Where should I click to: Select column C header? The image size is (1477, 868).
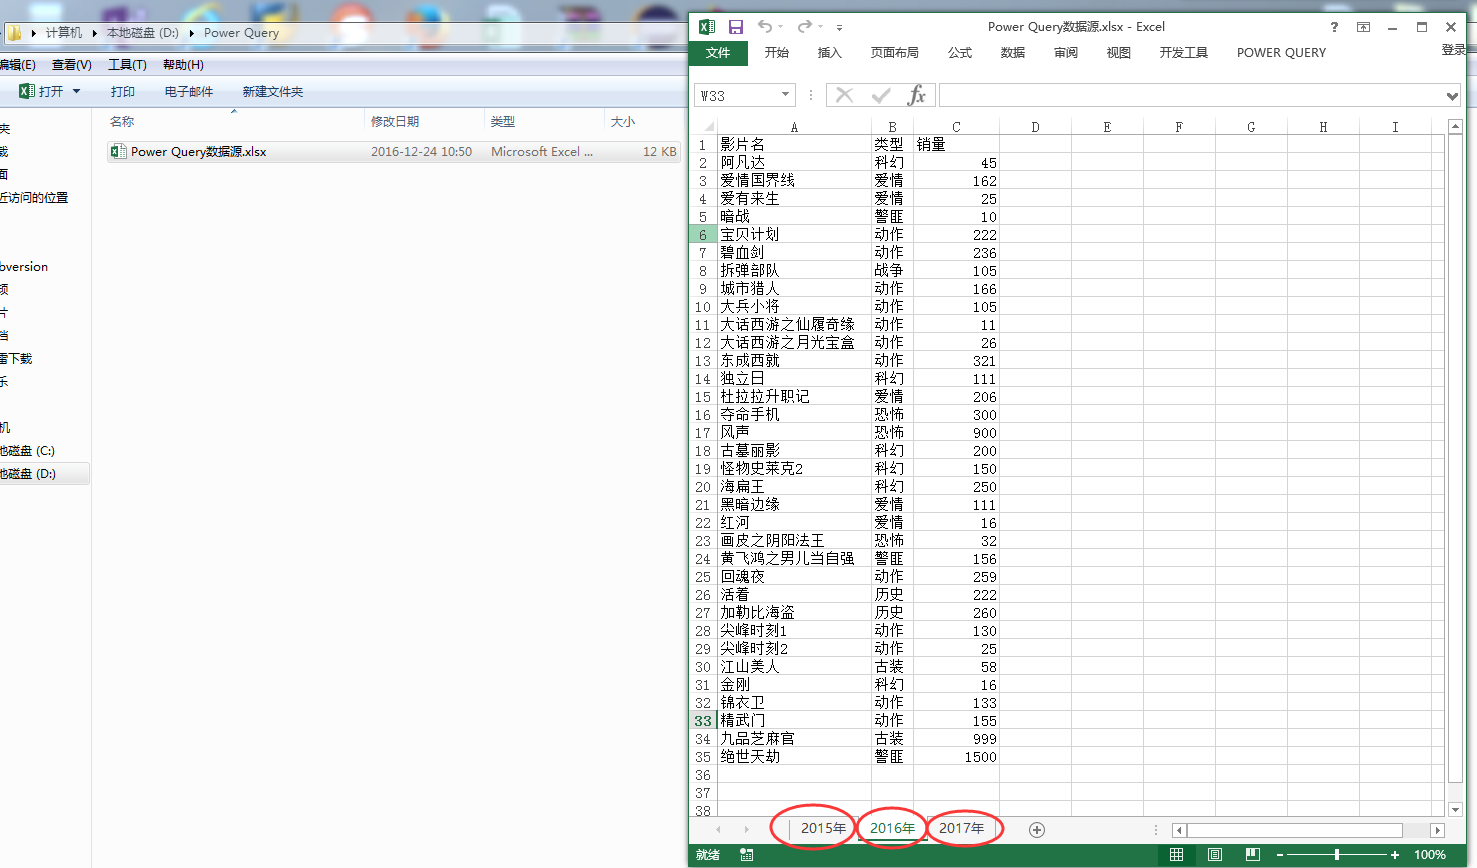[x=956, y=127]
